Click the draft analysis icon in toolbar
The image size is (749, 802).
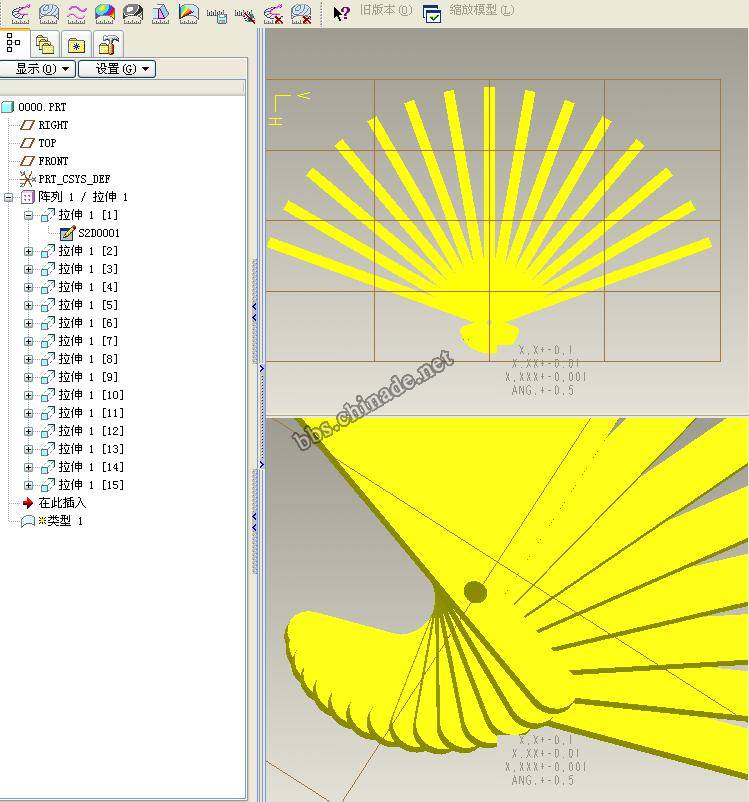coord(160,13)
